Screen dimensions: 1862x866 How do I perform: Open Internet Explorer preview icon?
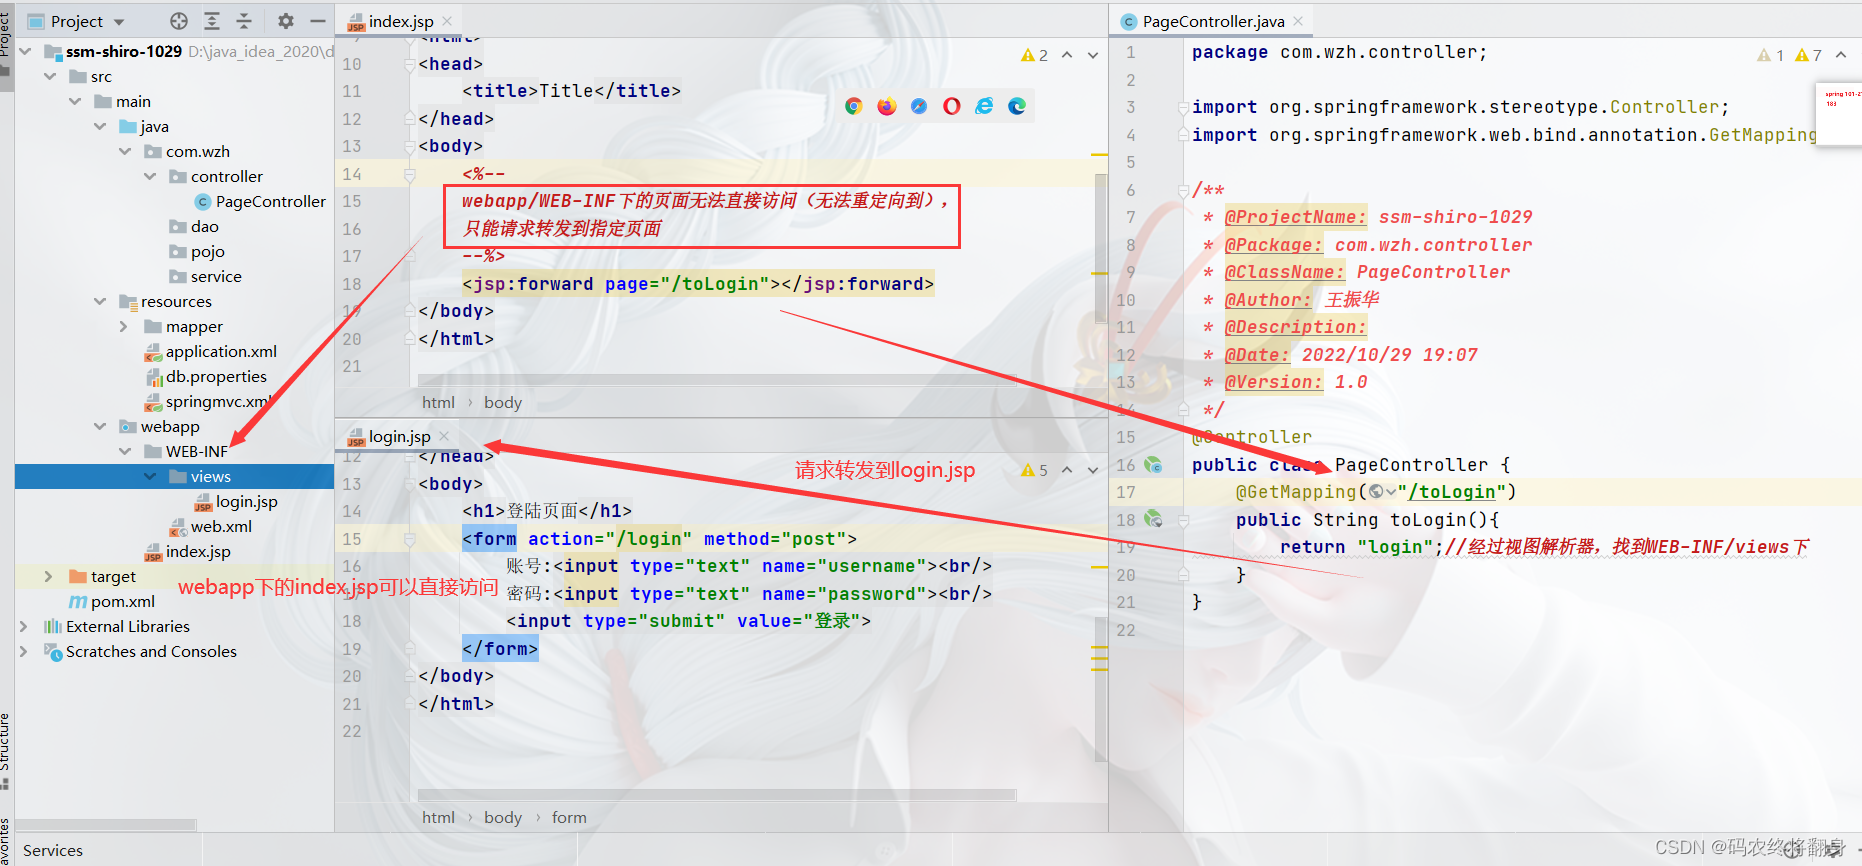985,106
